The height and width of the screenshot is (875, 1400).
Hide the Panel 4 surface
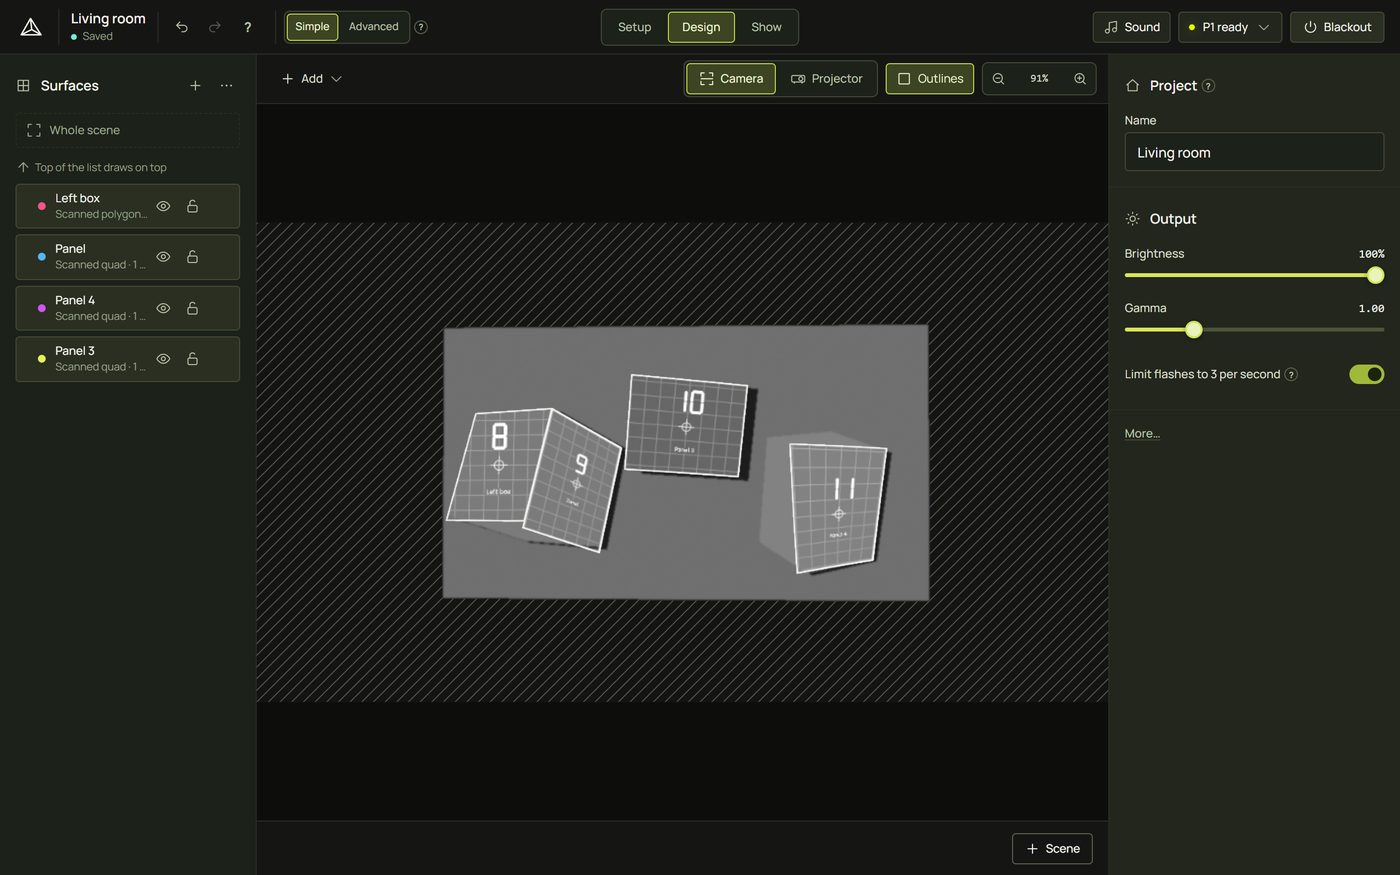(163, 308)
